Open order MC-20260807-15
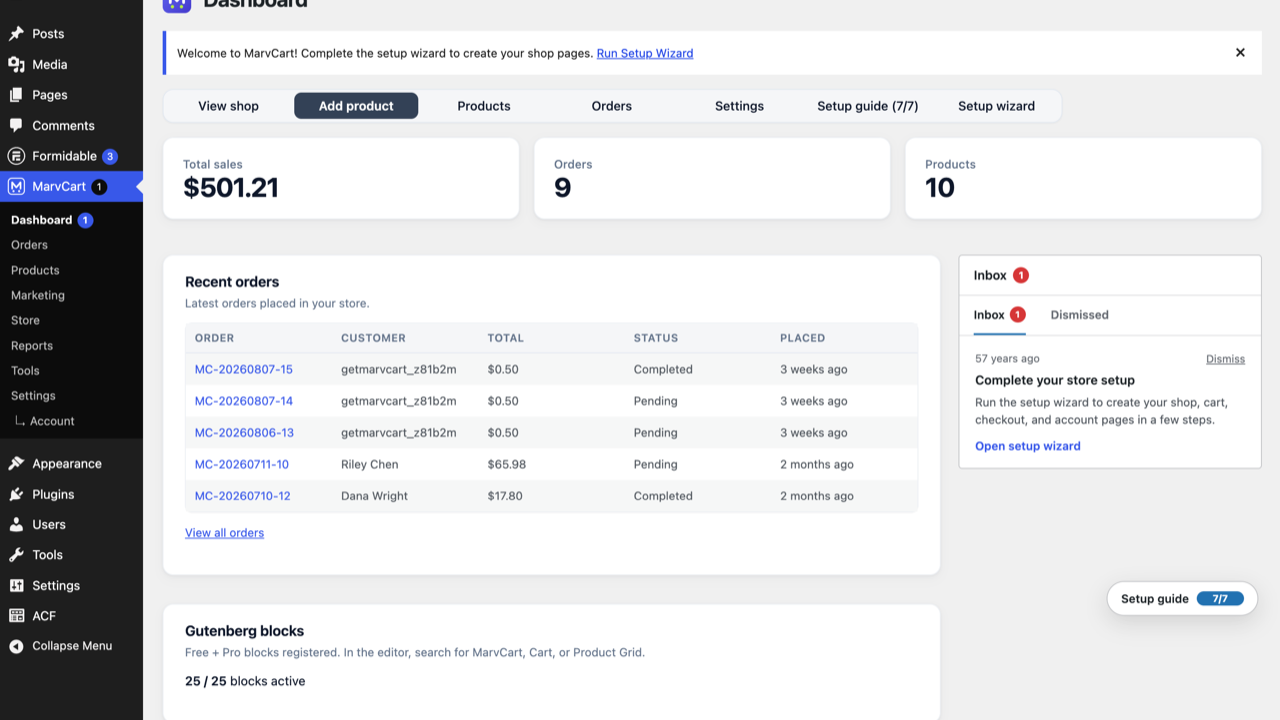The image size is (1280, 720). (x=244, y=370)
